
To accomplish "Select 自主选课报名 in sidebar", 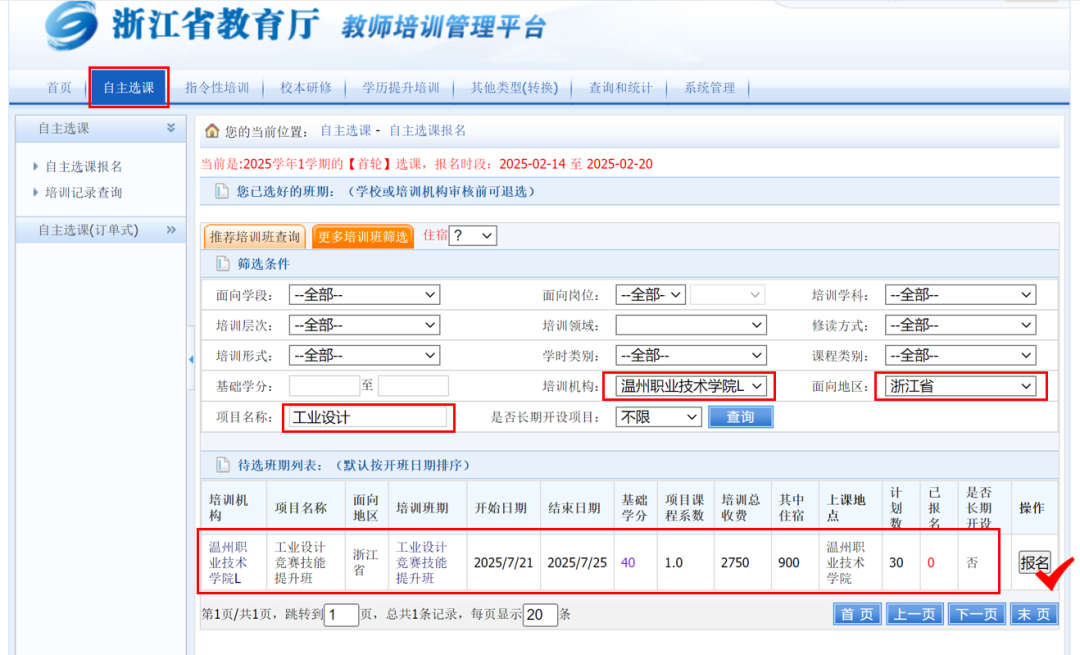I will pyautogui.click(x=83, y=166).
